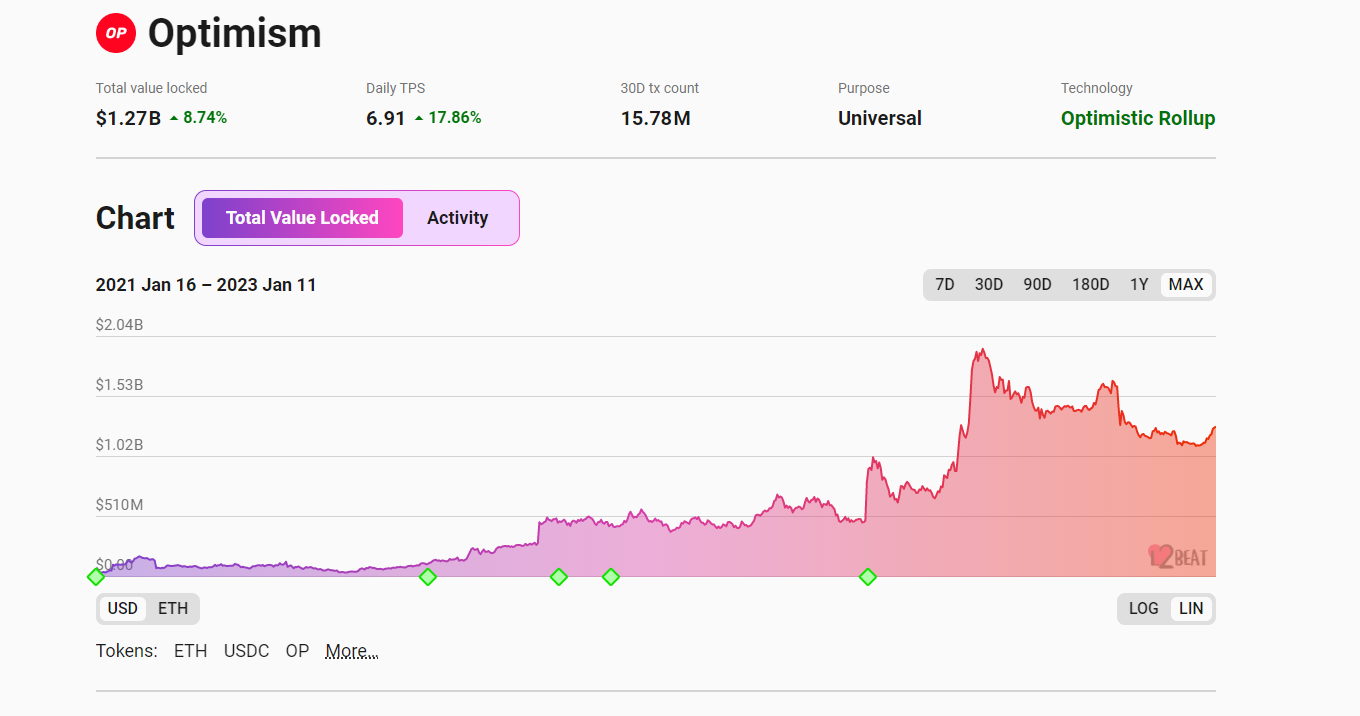This screenshot has width=1360, height=716.
Task: Click the 17.86% TPS change value
Action: pos(455,118)
